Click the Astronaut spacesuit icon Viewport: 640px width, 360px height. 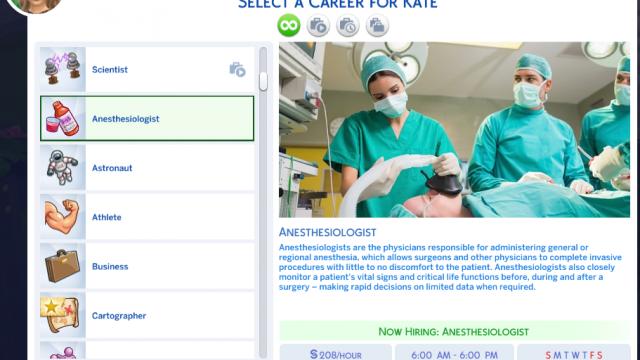pos(62,168)
